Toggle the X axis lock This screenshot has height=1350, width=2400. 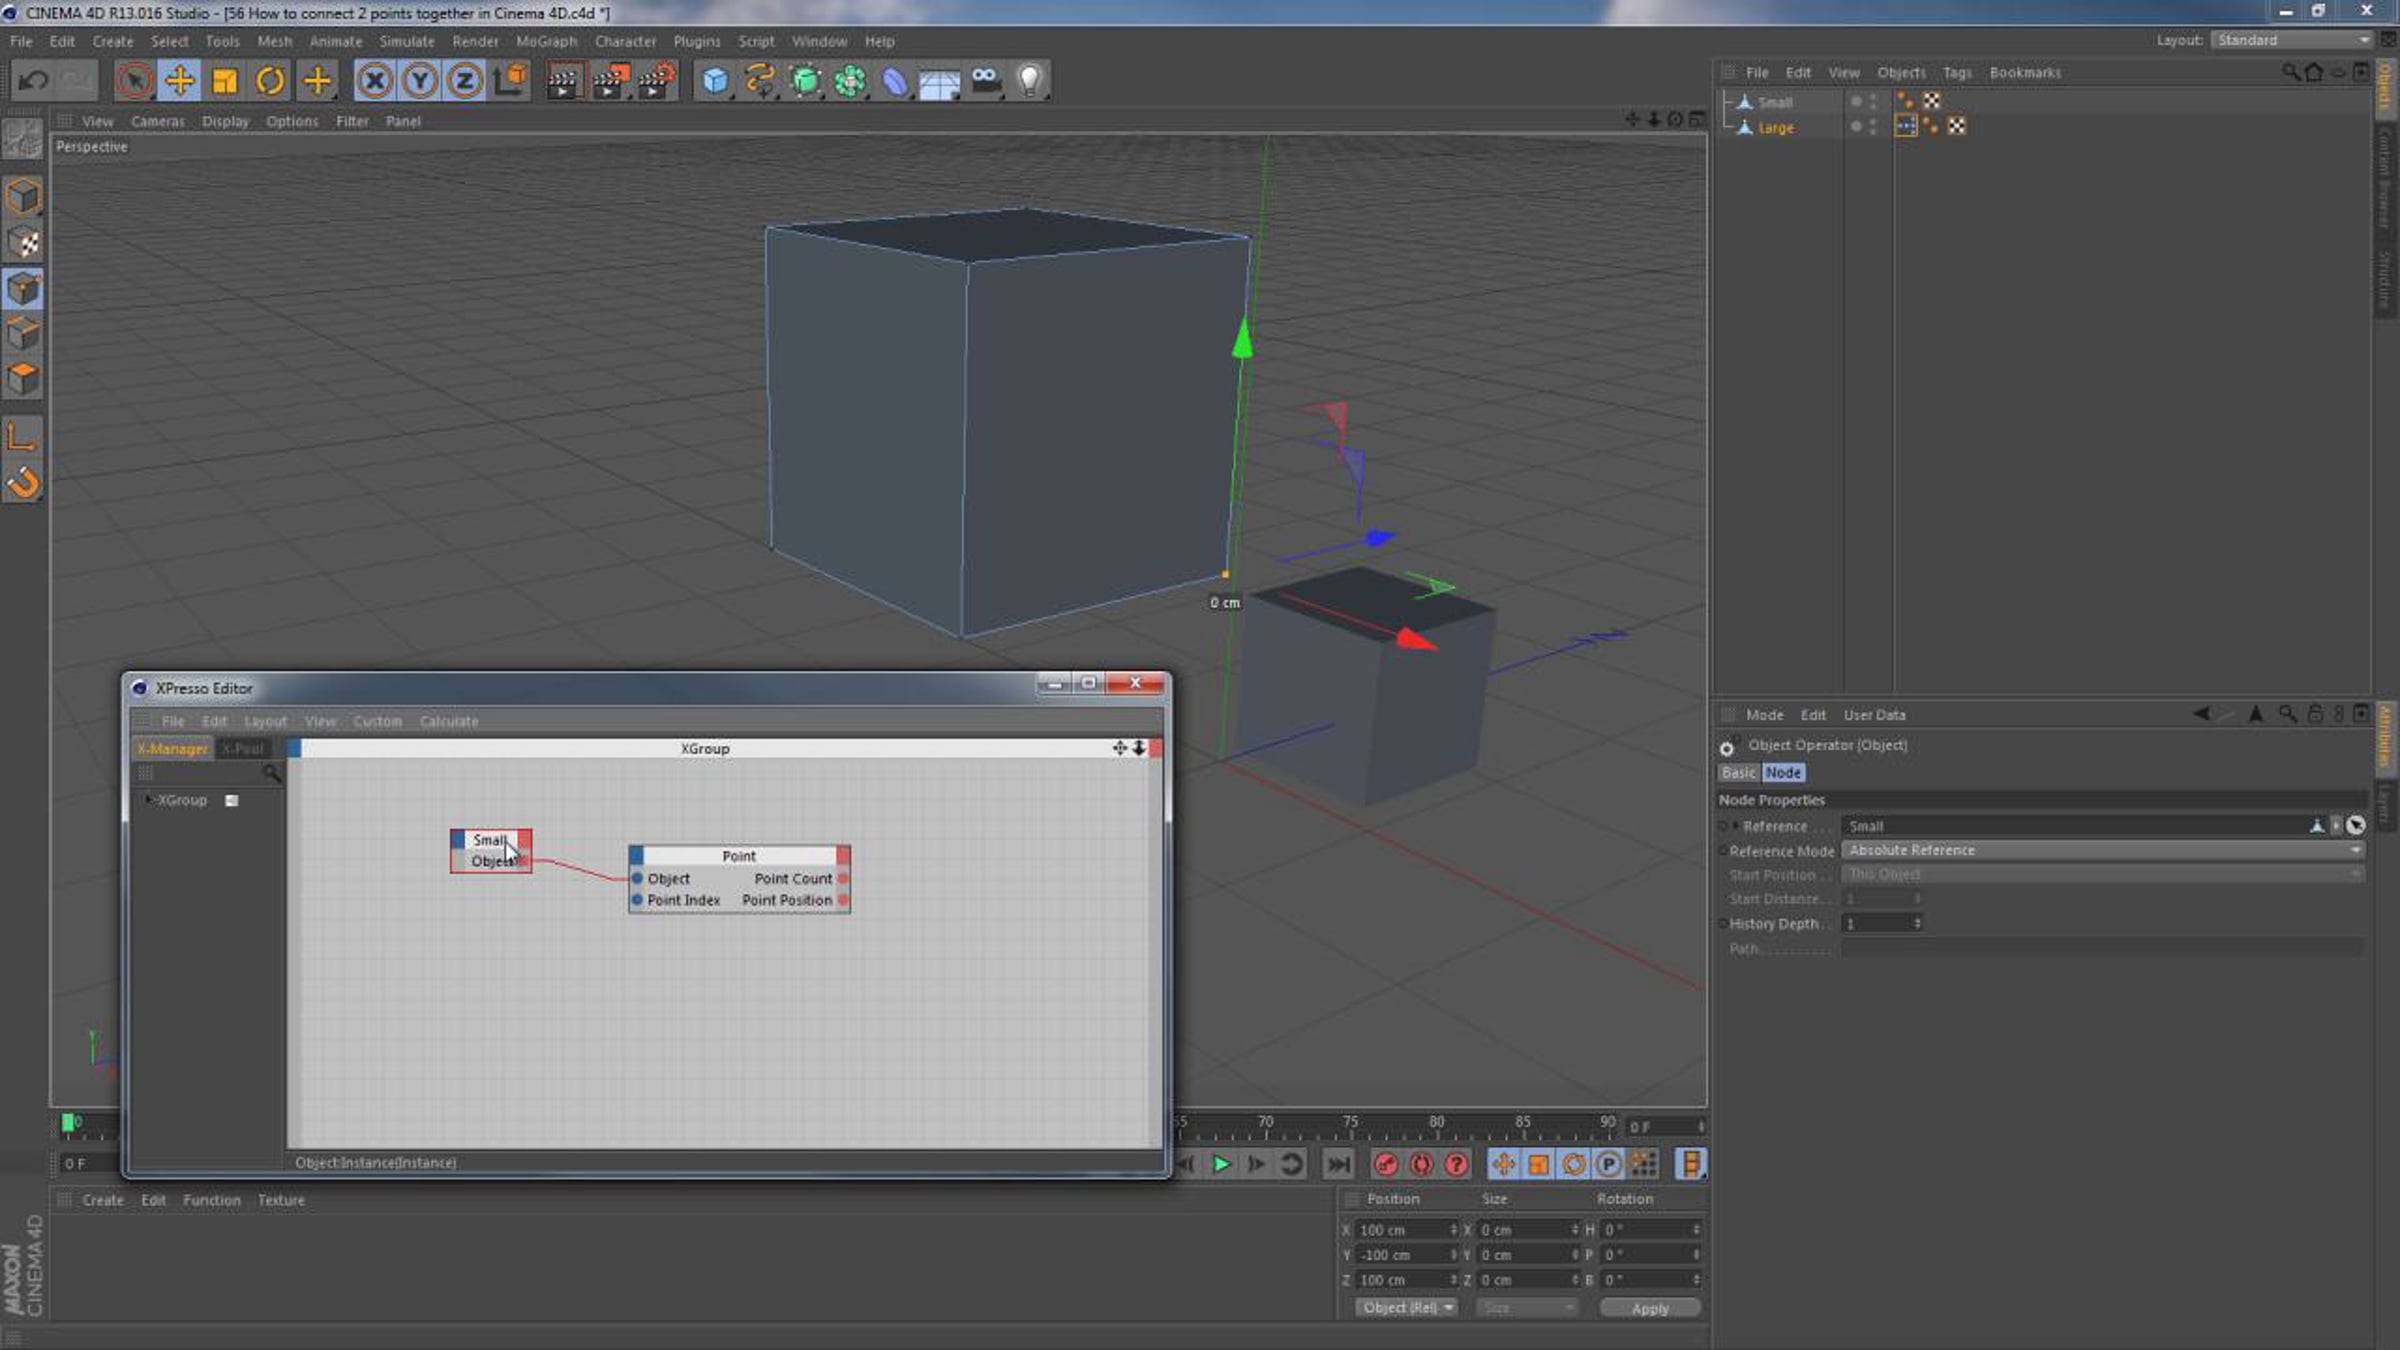tap(375, 80)
